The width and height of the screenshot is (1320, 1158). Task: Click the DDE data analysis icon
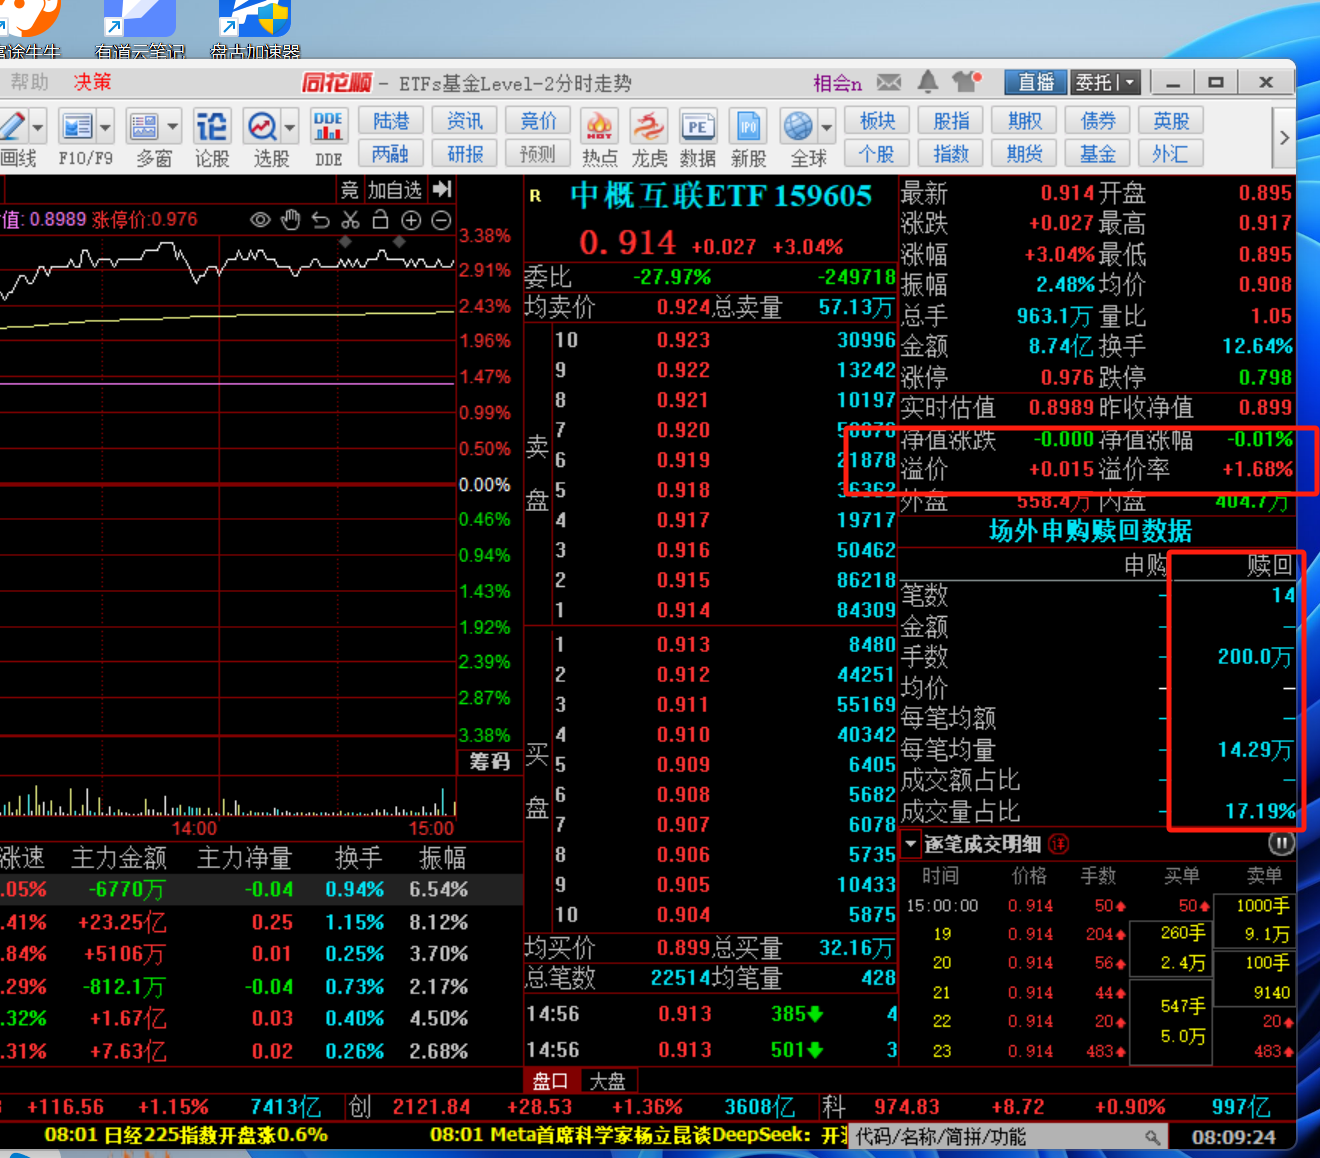tap(328, 138)
